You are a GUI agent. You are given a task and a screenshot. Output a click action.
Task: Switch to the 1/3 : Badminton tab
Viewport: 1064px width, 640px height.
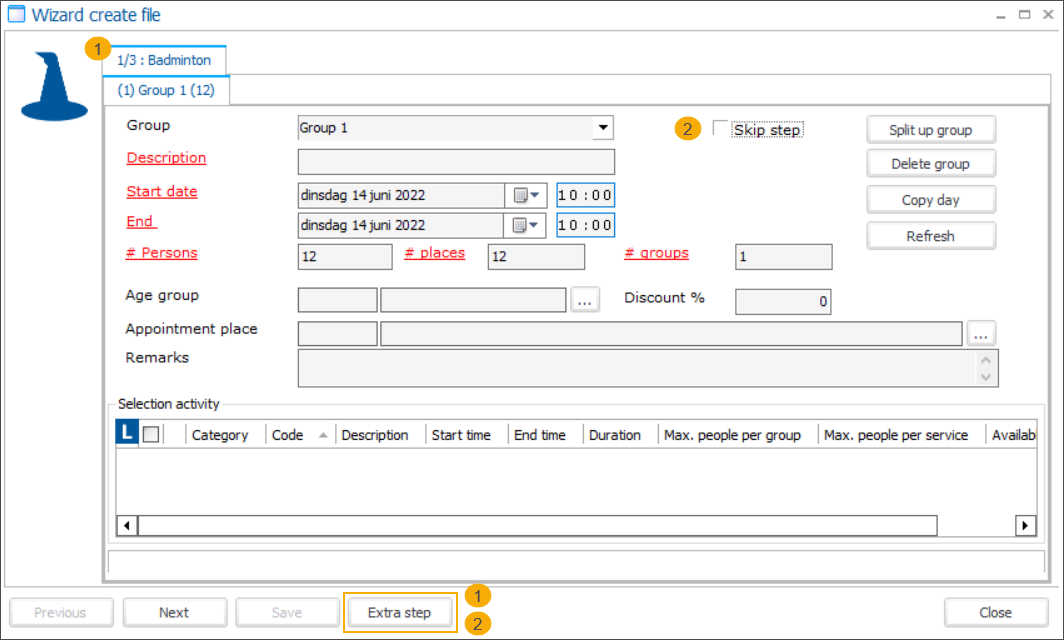point(165,60)
